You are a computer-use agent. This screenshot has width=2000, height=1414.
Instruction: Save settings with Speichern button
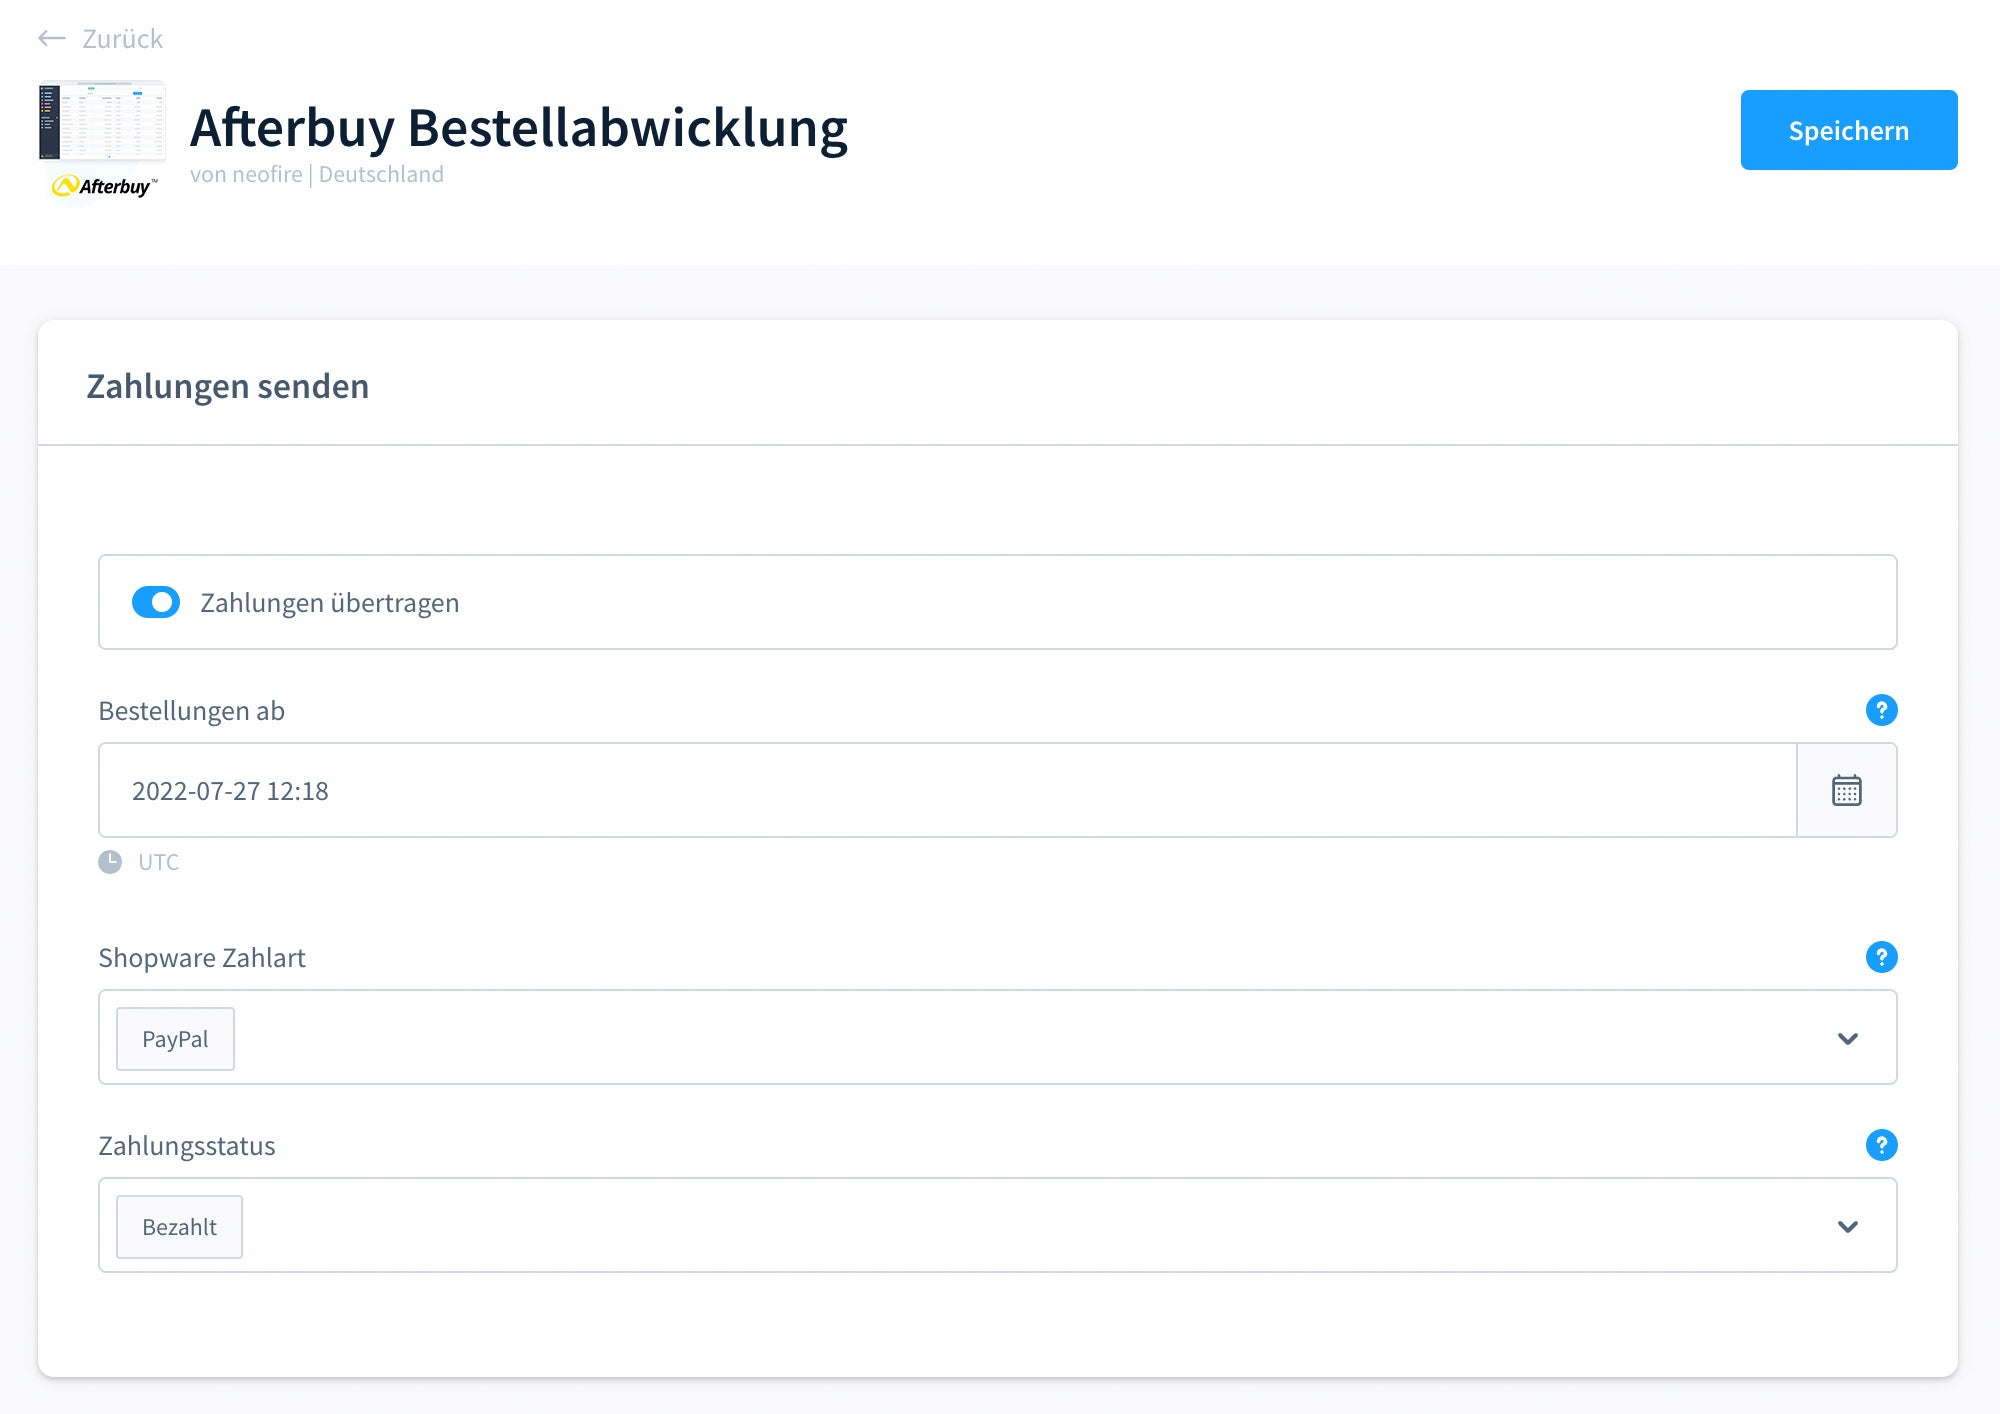(1849, 130)
